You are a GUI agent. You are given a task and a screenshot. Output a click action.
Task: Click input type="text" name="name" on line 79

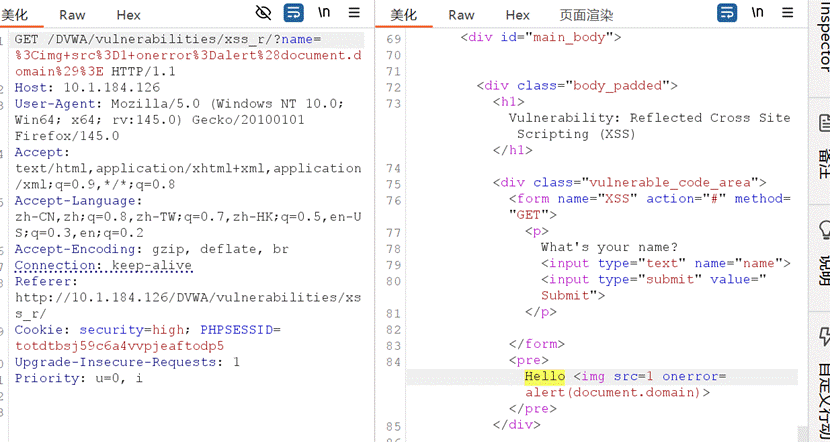tap(665, 263)
